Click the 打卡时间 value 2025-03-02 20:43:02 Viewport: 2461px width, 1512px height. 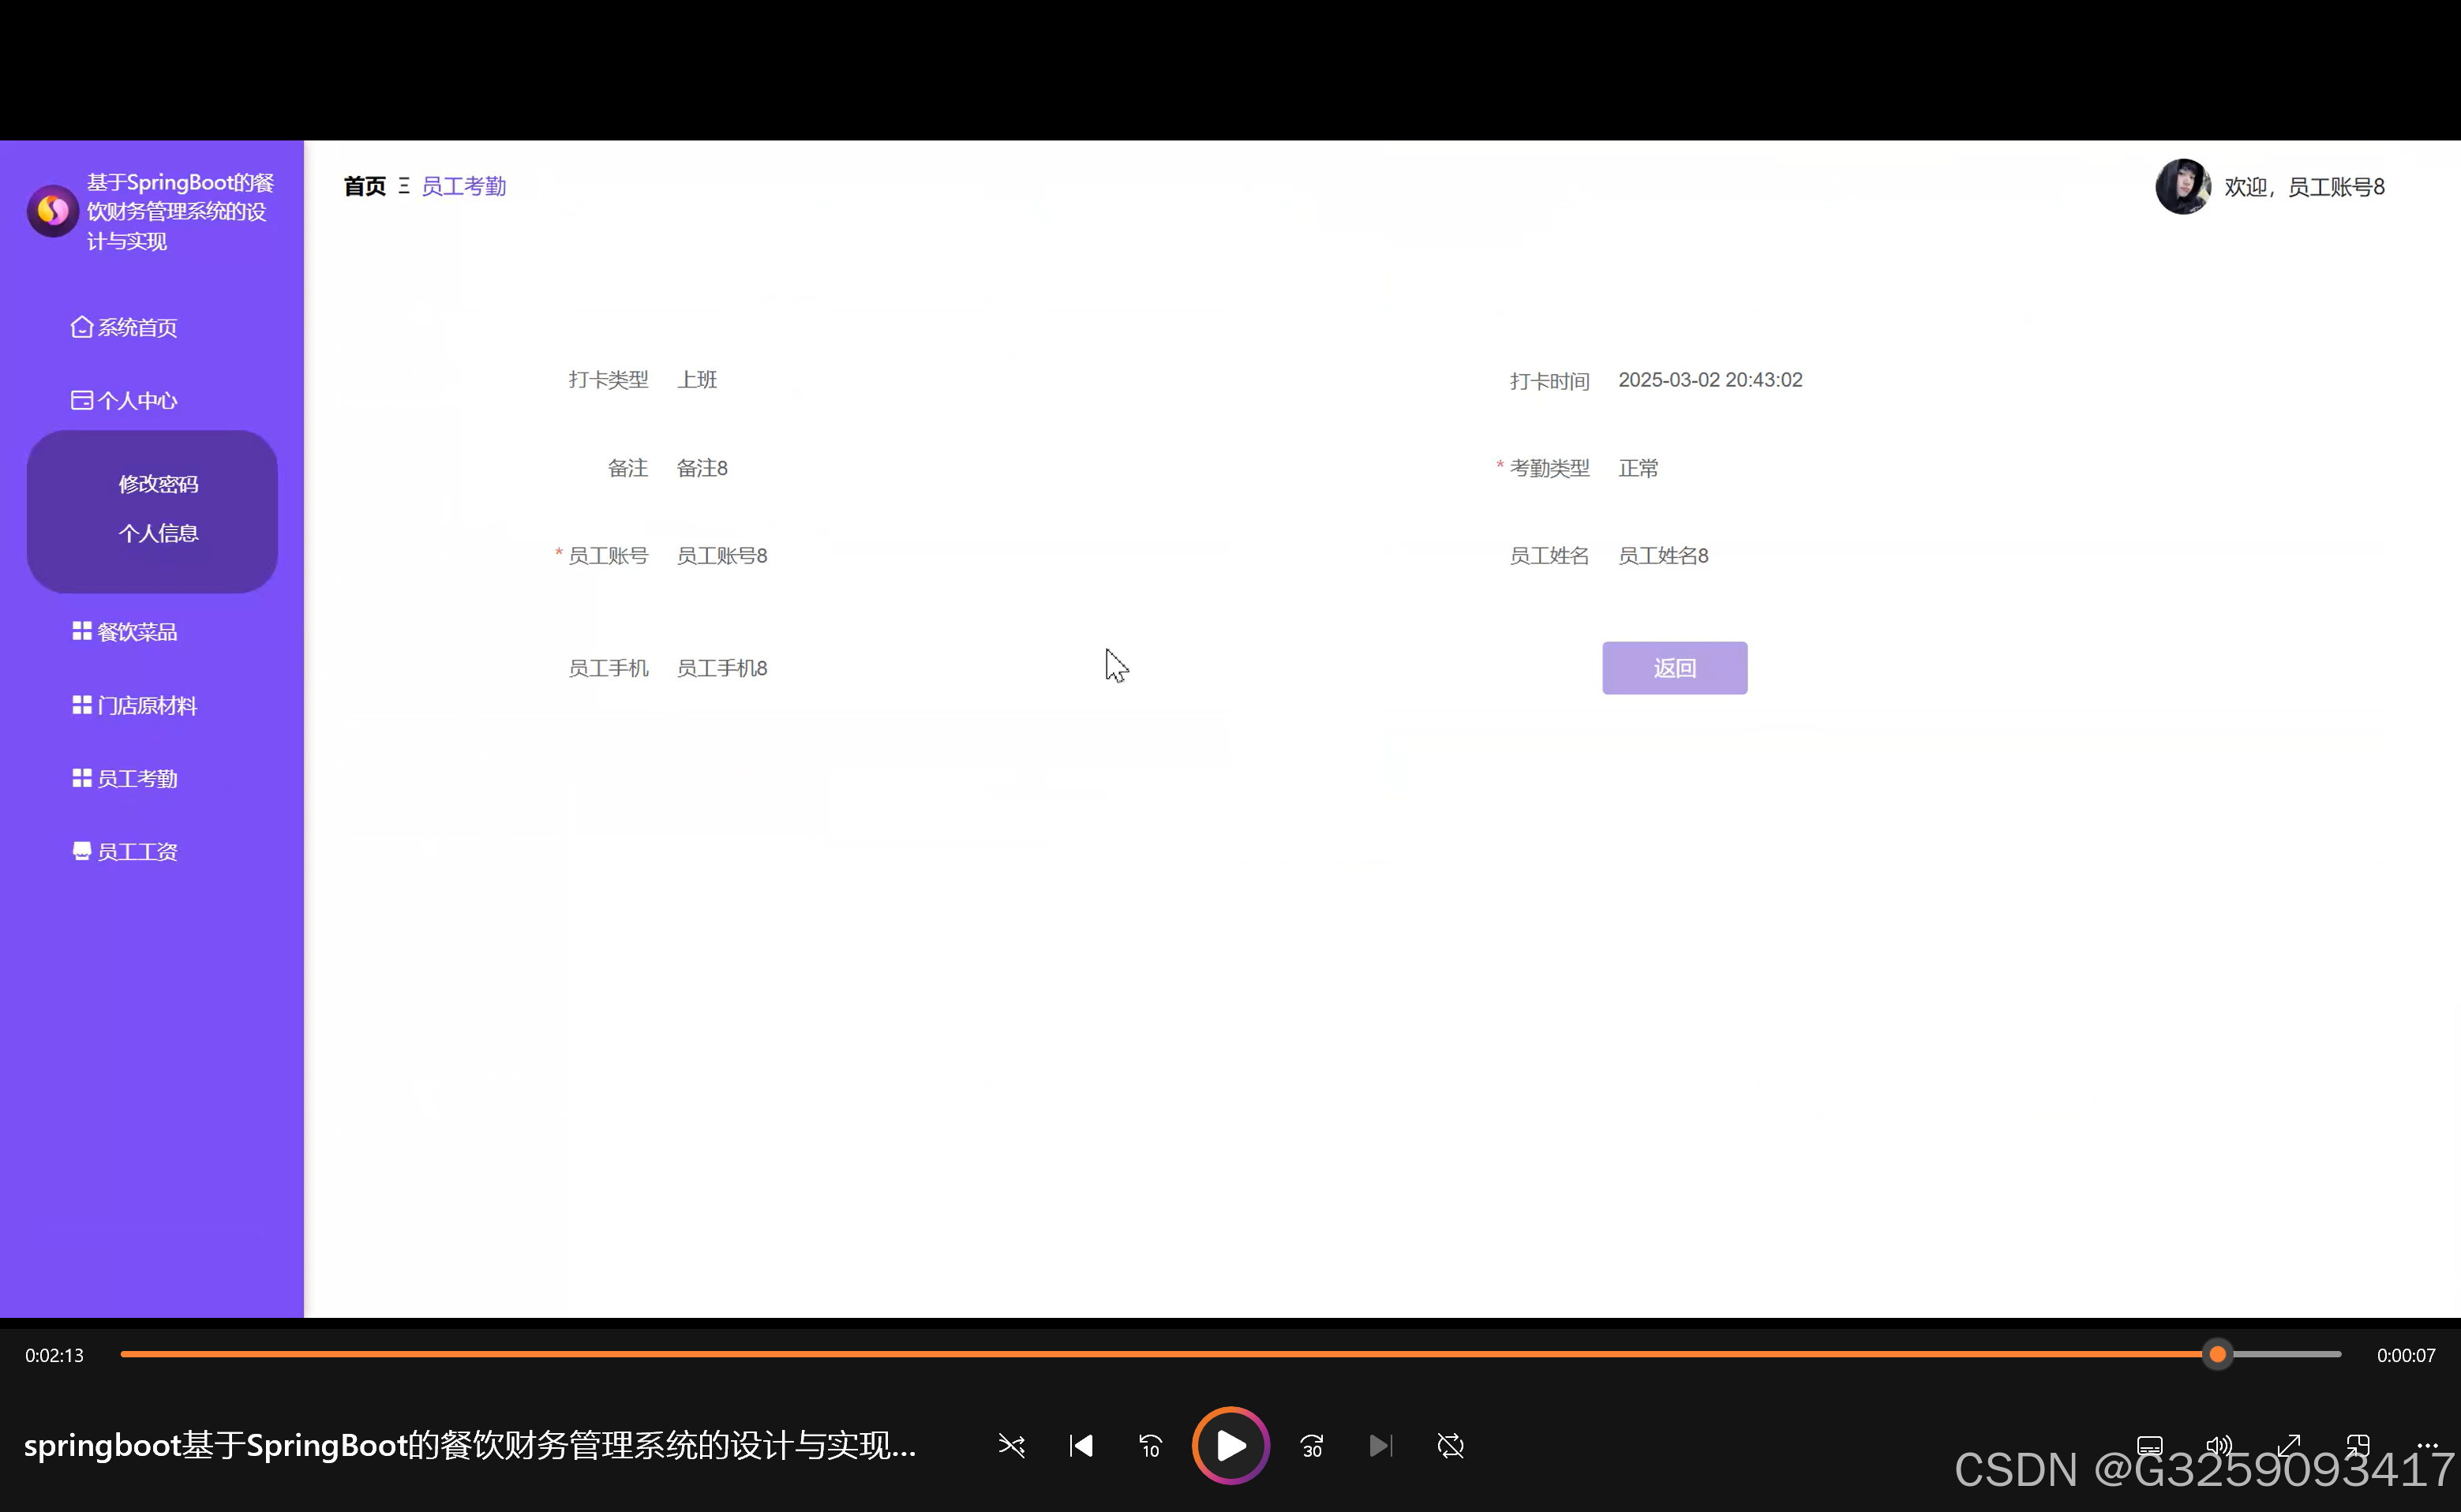1710,380
